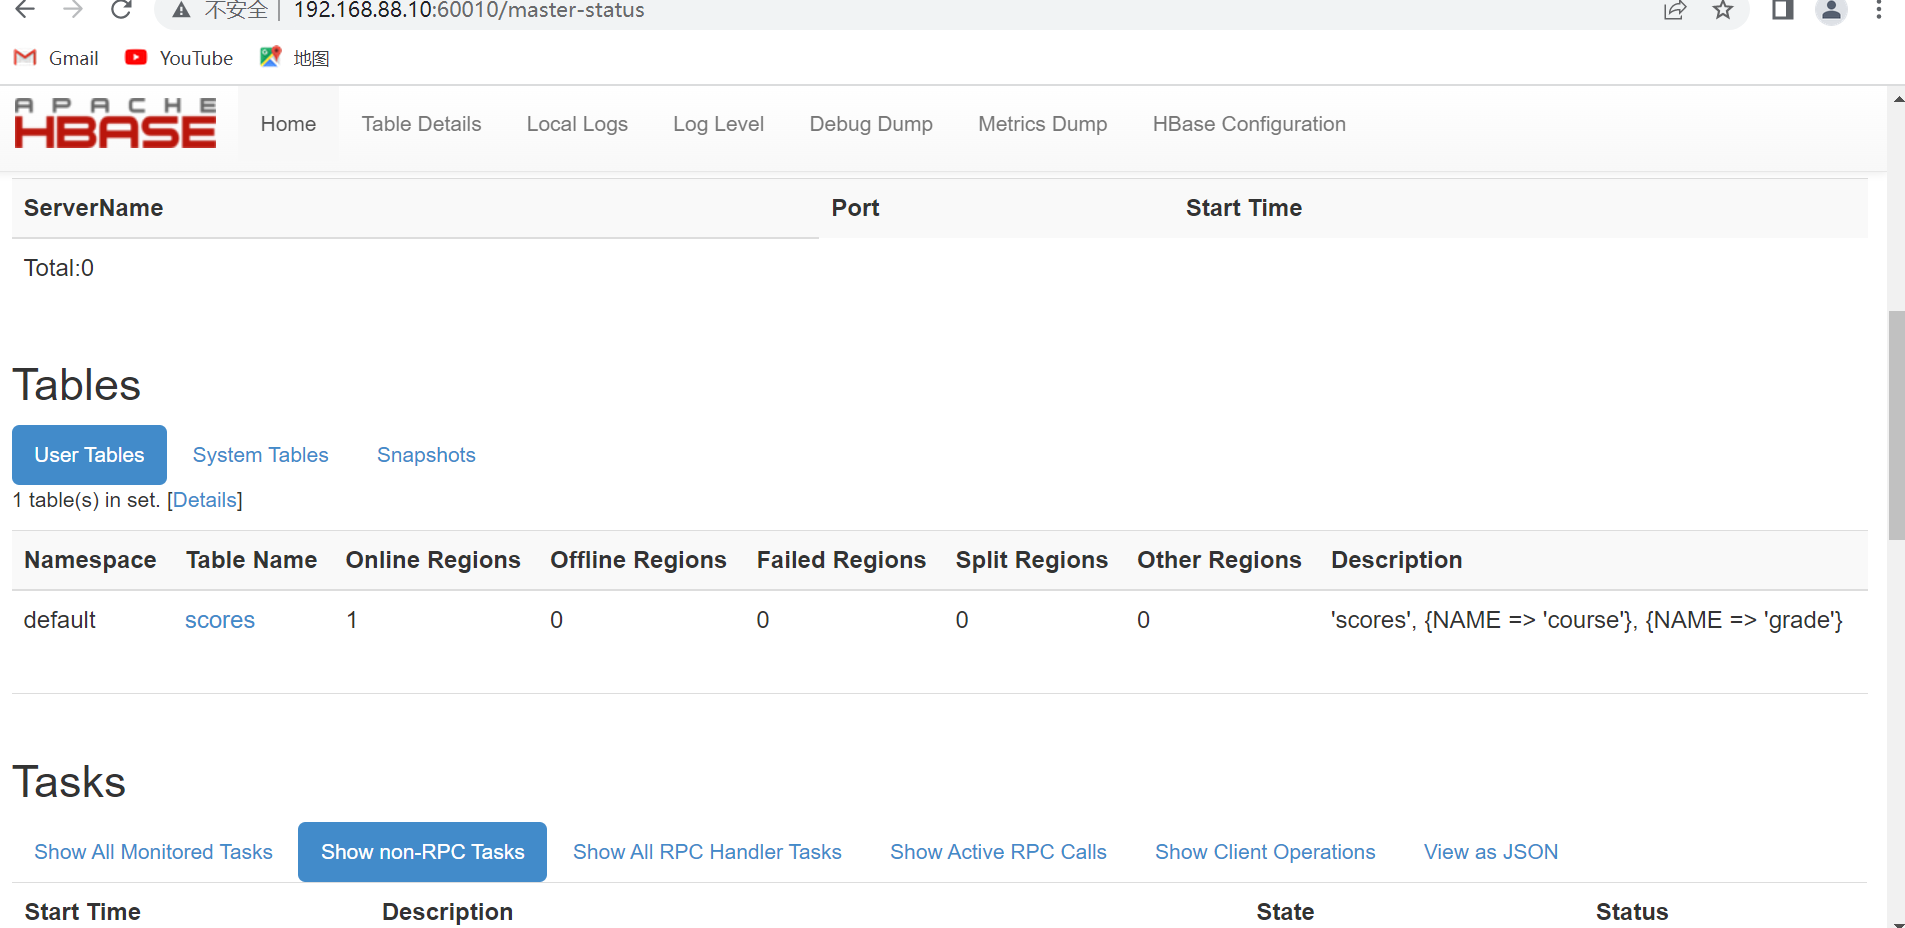Click the not-secure warning triangle icon
Screen dimensions: 1905x928
(x=181, y=10)
